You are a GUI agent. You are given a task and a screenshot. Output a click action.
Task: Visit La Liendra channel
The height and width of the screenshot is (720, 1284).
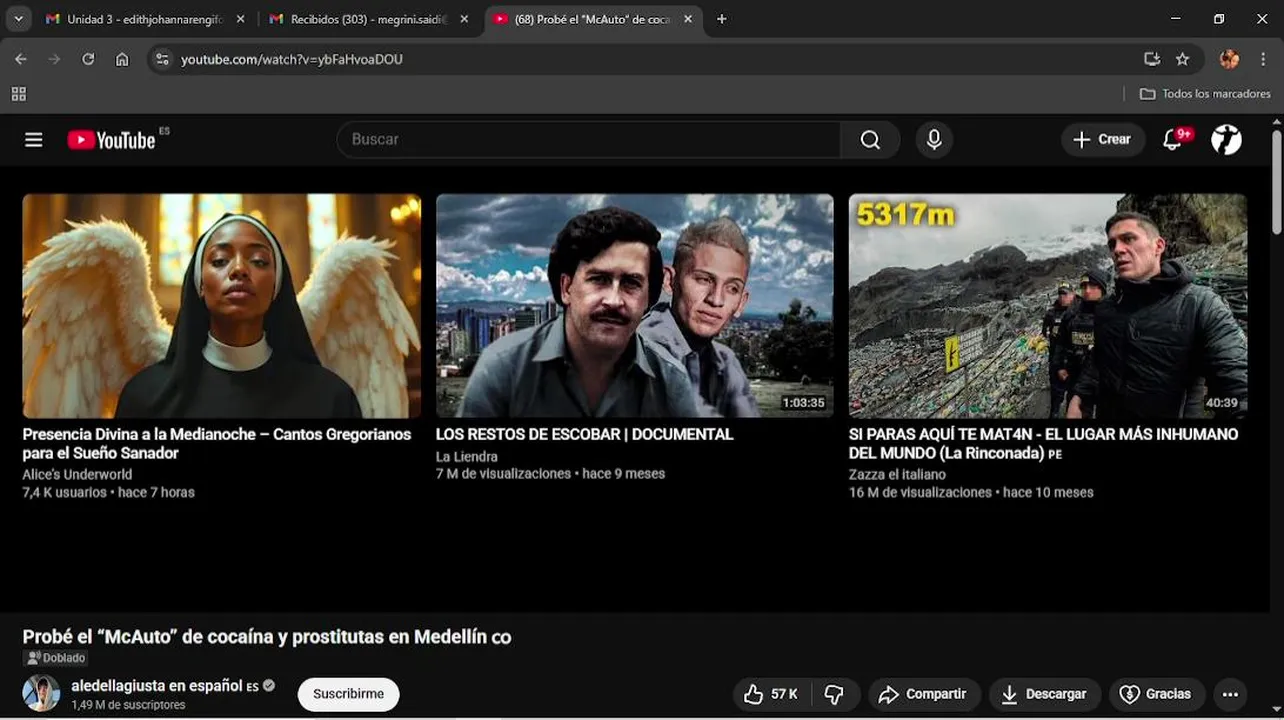(x=466, y=456)
